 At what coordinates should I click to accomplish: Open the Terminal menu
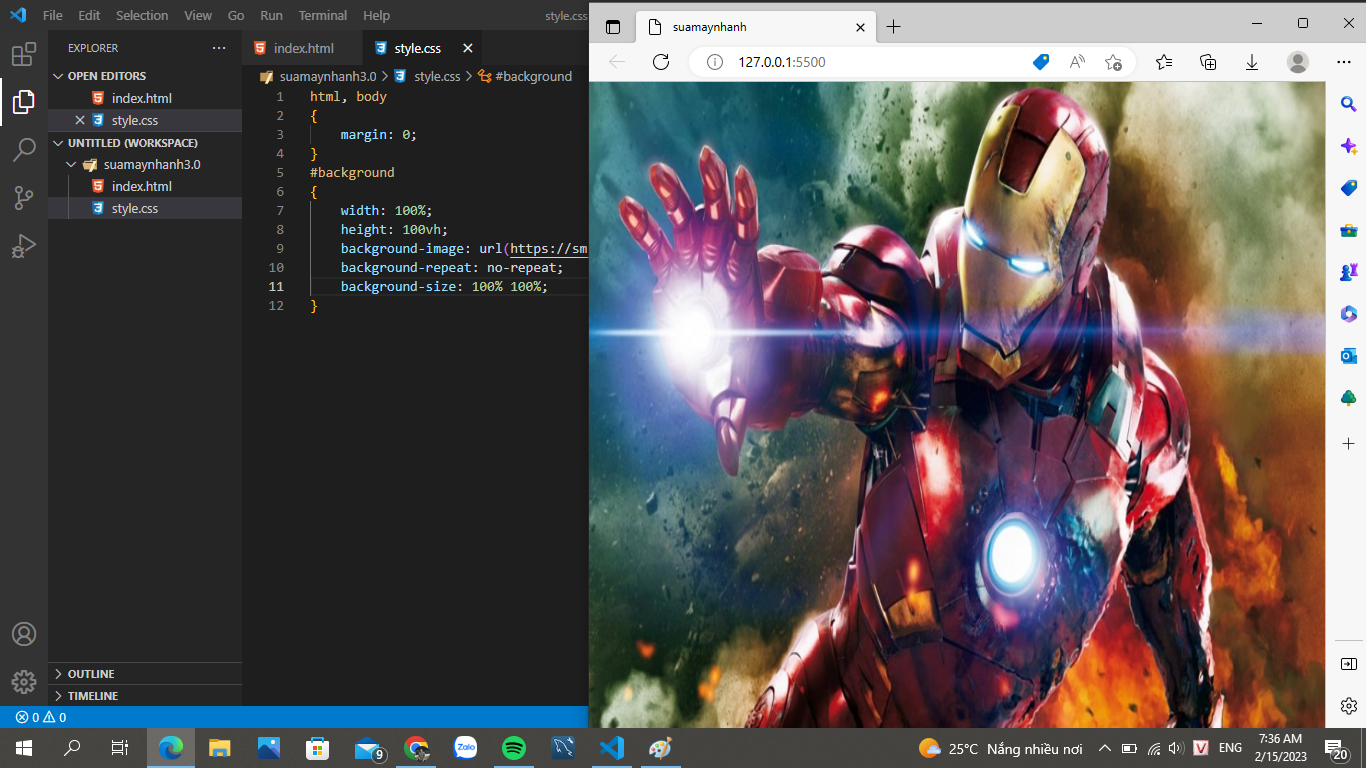pos(323,16)
